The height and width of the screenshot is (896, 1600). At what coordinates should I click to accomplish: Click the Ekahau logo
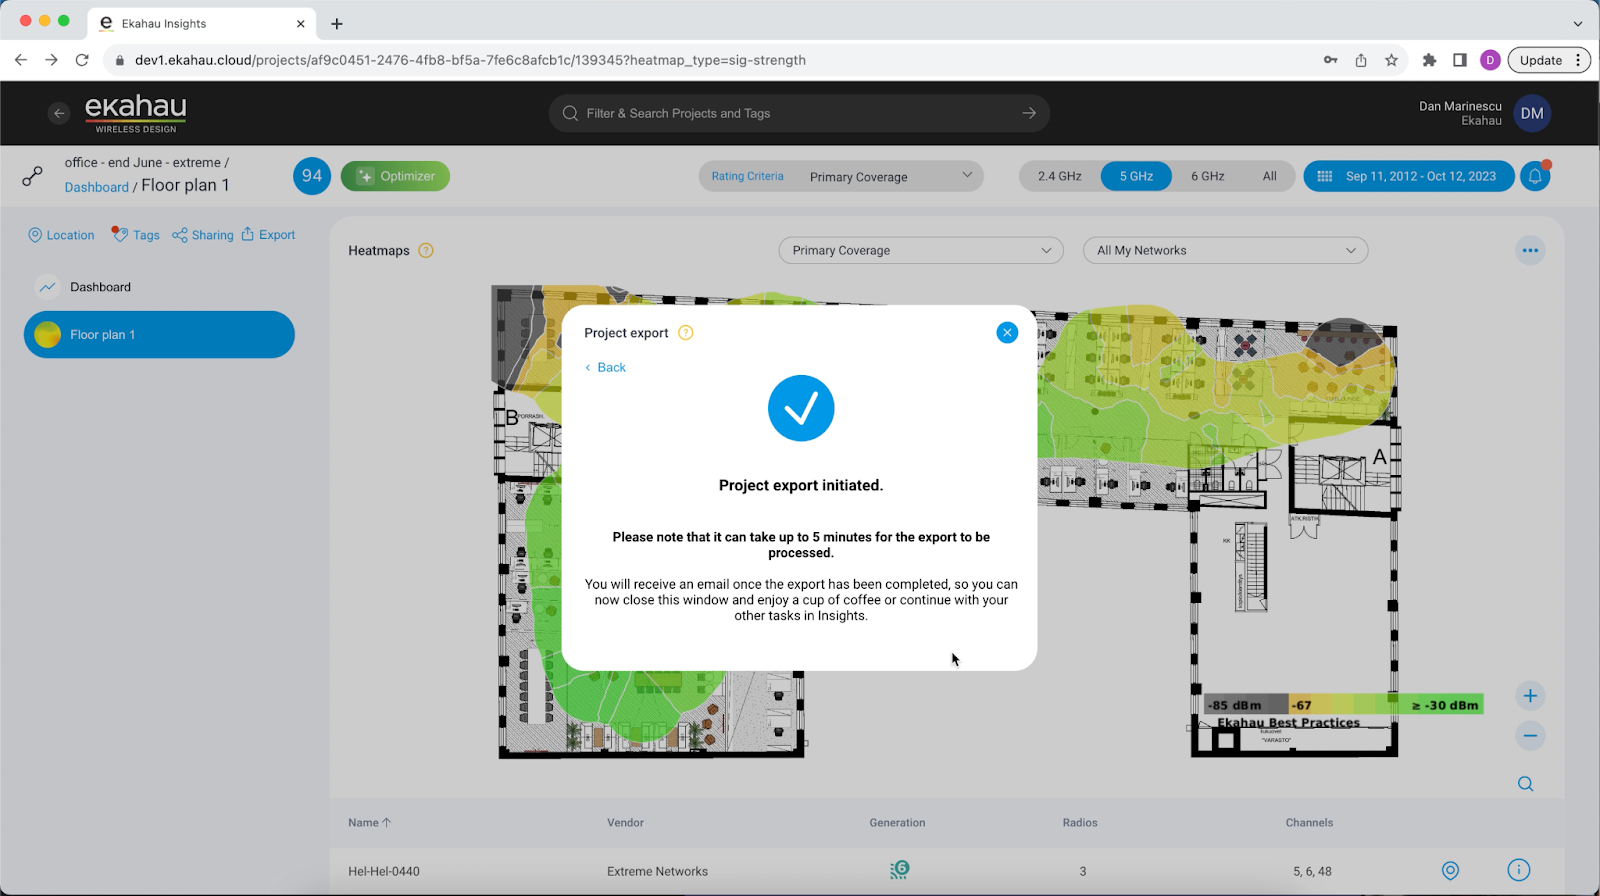click(136, 113)
